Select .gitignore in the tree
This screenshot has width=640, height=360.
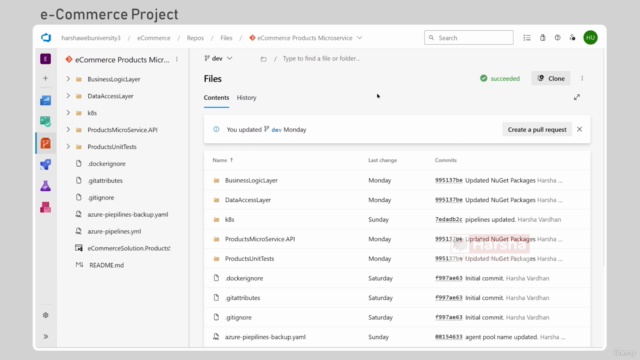pyautogui.click(x=101, y=198)
